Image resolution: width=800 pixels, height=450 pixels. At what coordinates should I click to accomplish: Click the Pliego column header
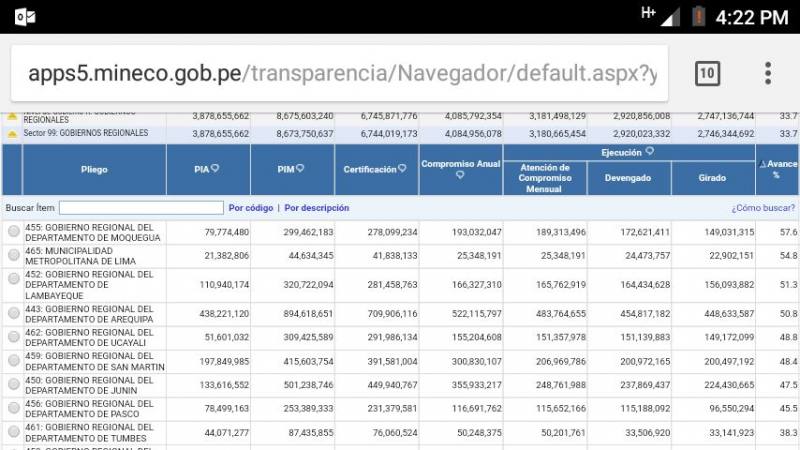94,169
